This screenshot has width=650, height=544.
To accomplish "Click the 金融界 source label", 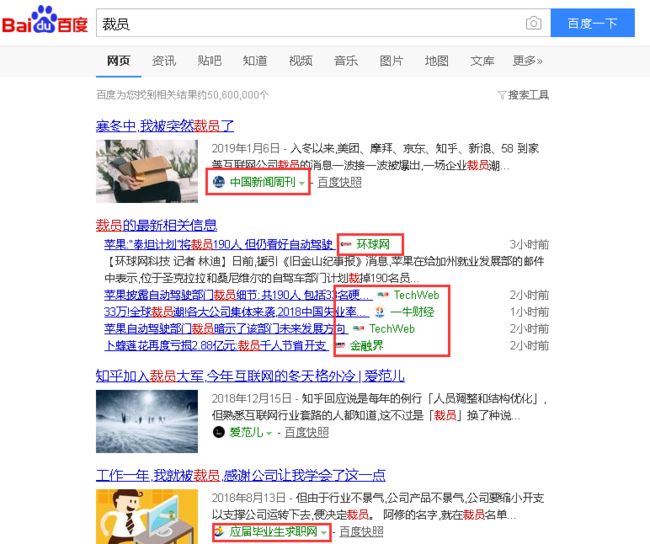I will coord(367,345).
